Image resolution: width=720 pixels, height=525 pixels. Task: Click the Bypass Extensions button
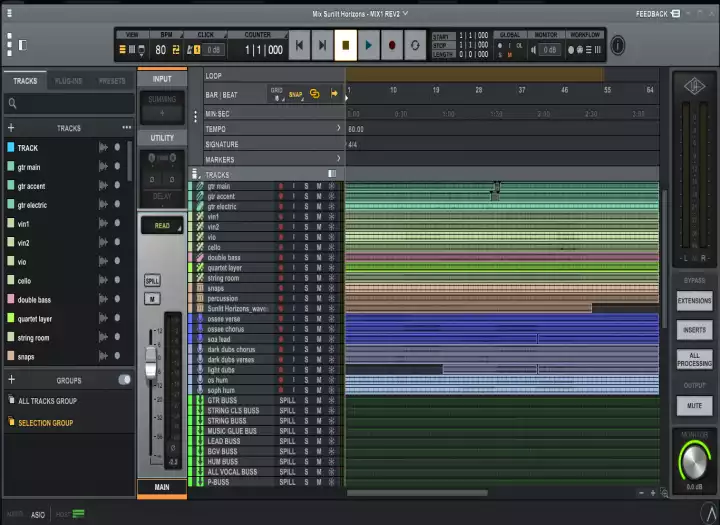click(x=694, y=300)
